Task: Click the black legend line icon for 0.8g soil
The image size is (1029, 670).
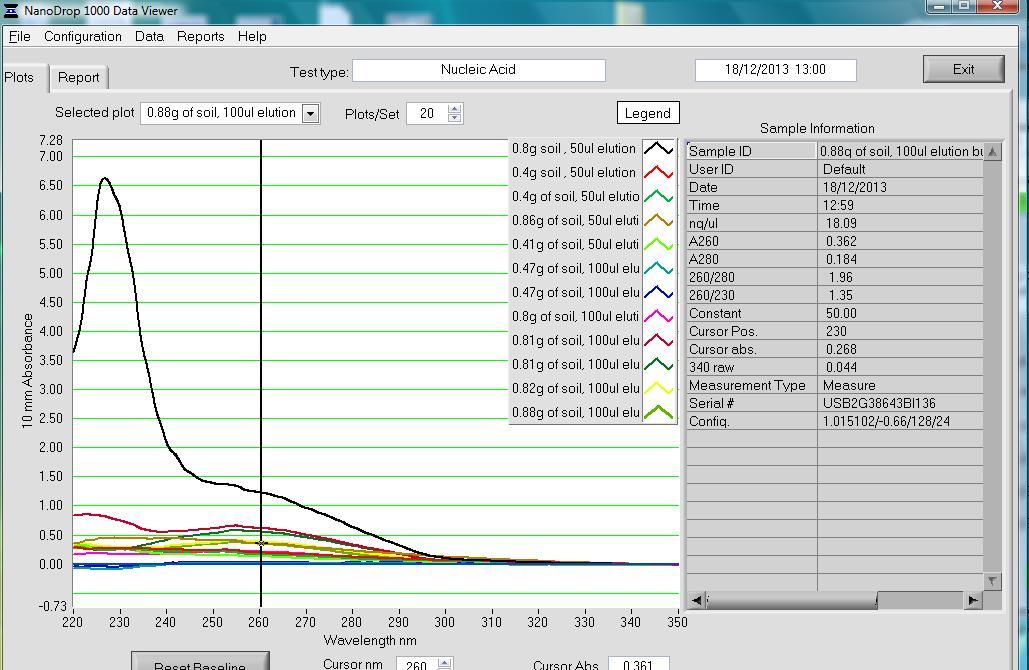Action: point(658,149)
